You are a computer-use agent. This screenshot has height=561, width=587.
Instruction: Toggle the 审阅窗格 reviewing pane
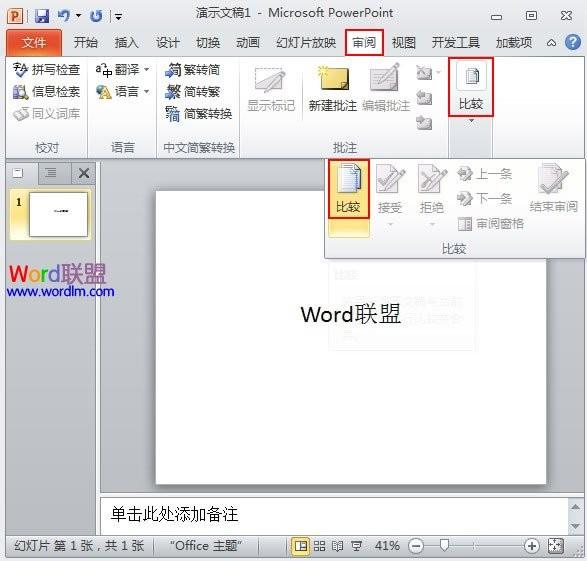490,224
